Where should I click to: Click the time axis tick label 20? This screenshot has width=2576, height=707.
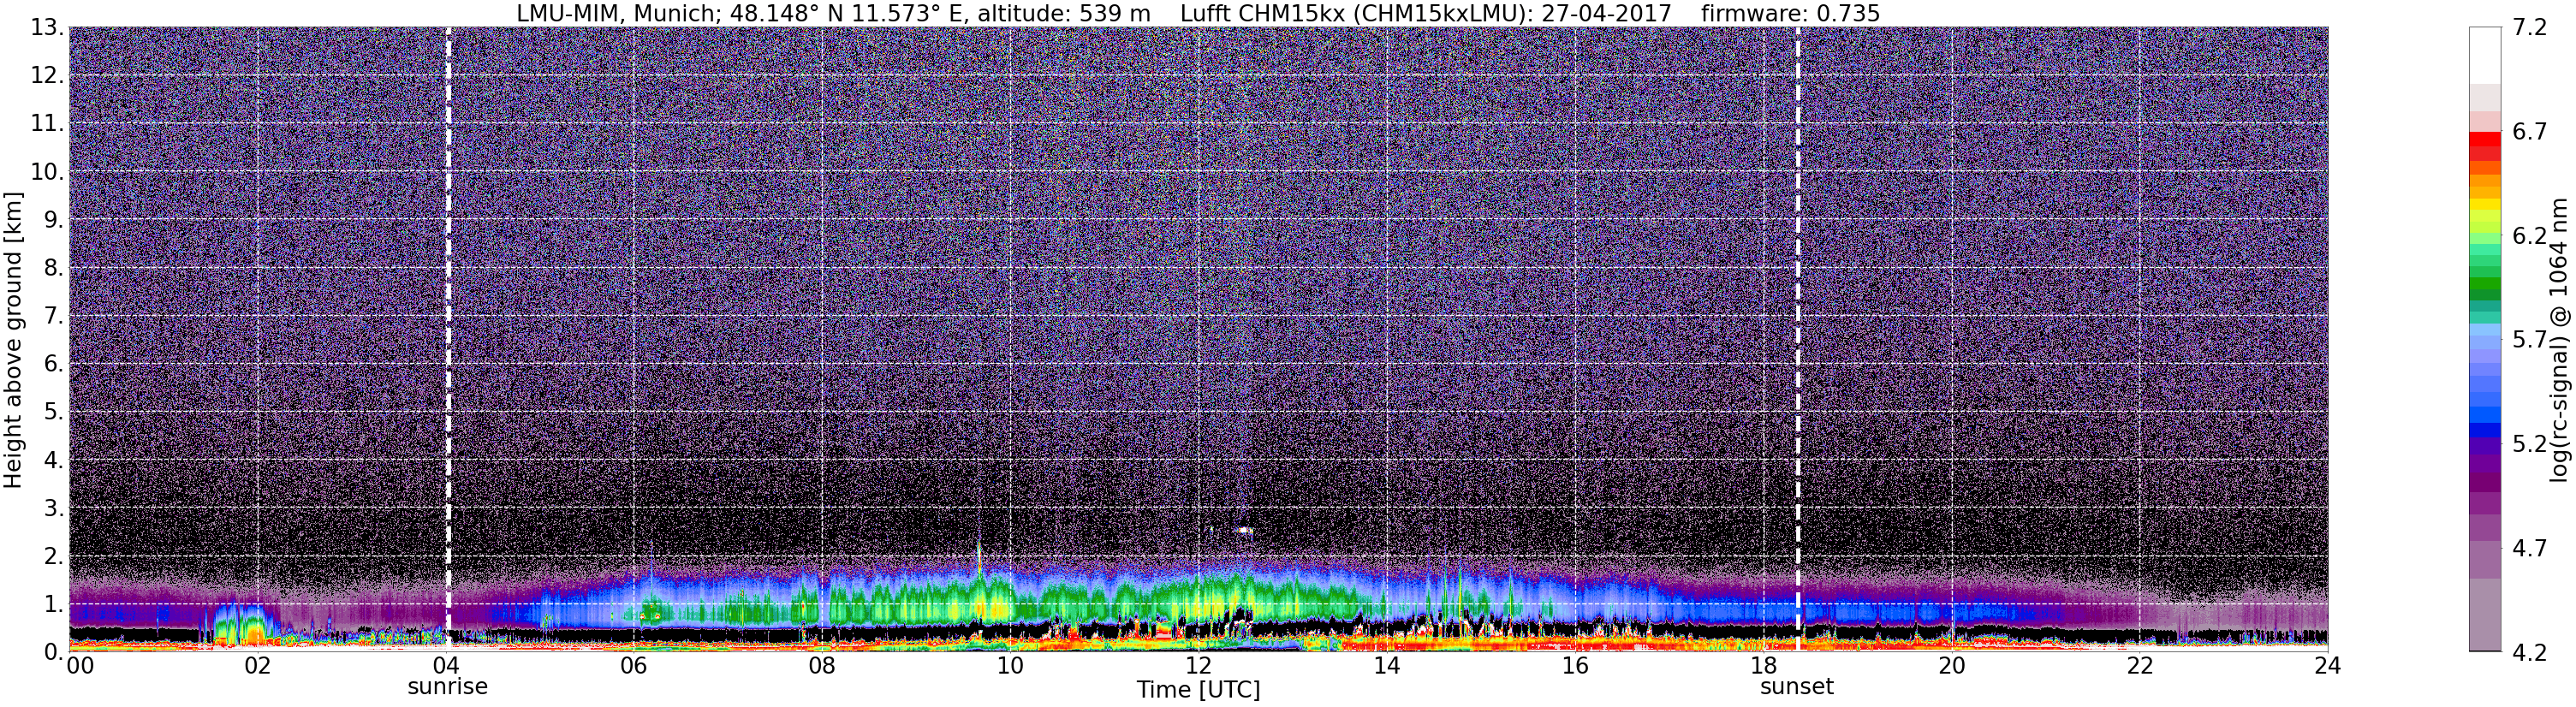point(1951,666)
